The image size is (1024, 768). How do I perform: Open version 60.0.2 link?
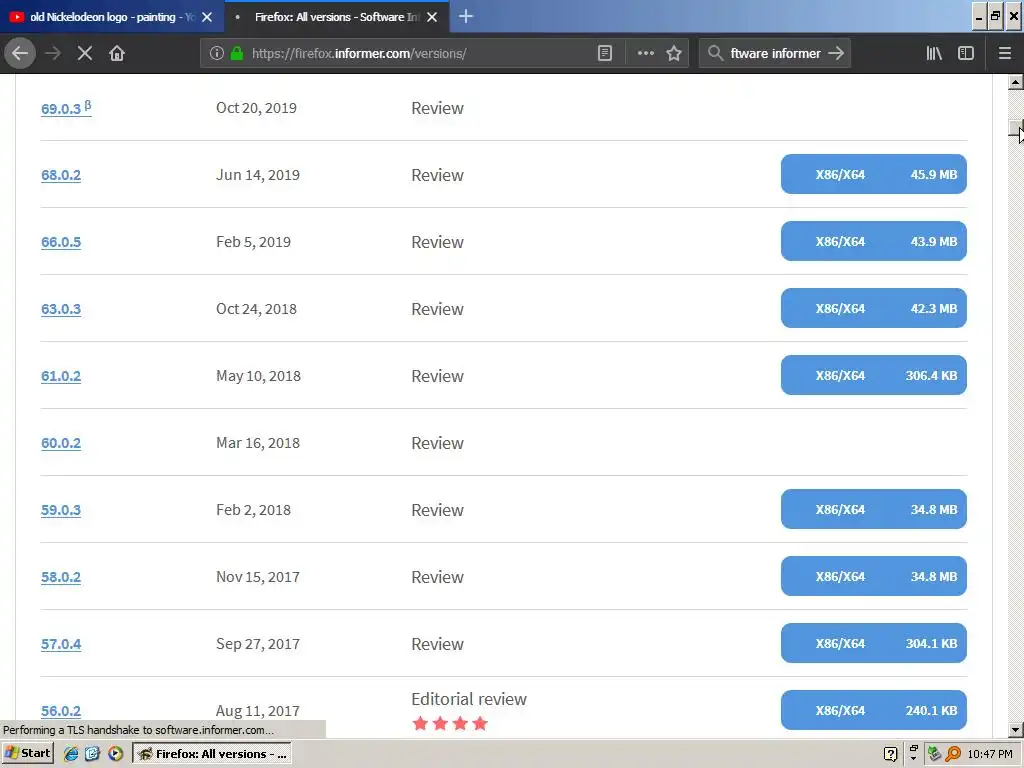click(x=61, y=443)
